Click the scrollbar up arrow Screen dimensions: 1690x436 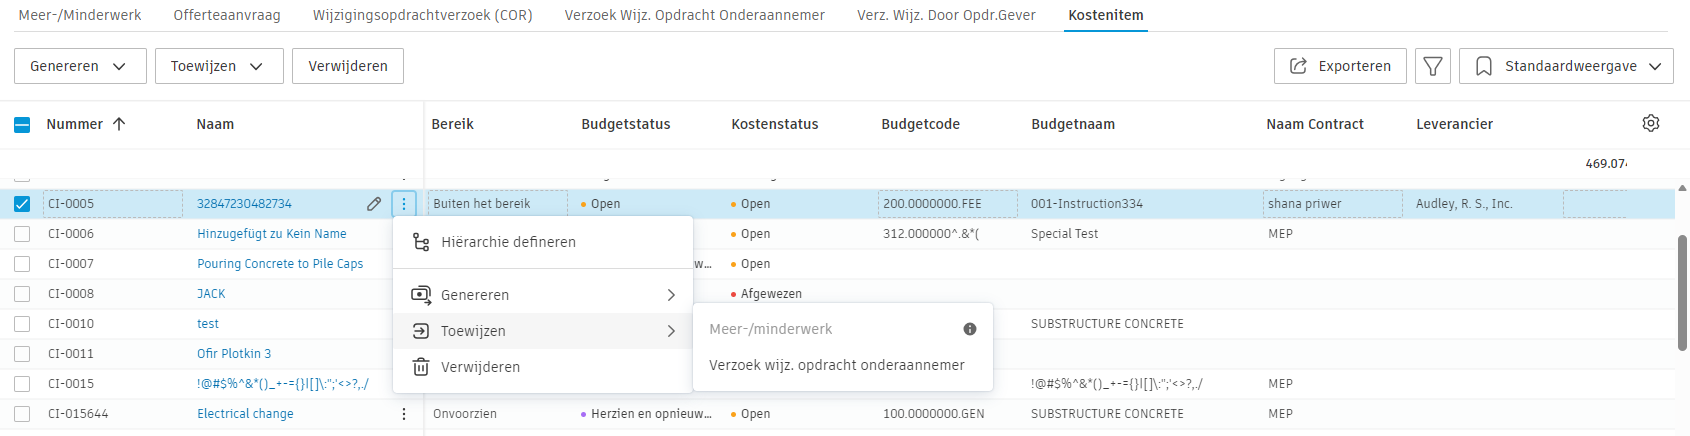[1682, 188]
